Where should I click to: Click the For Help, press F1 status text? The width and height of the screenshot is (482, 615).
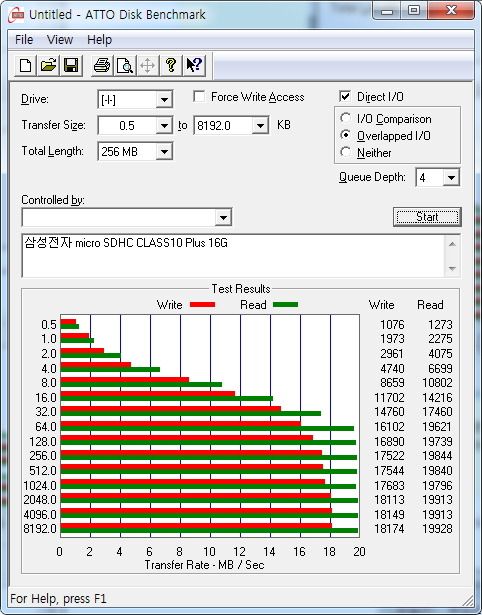click(58, 599)
